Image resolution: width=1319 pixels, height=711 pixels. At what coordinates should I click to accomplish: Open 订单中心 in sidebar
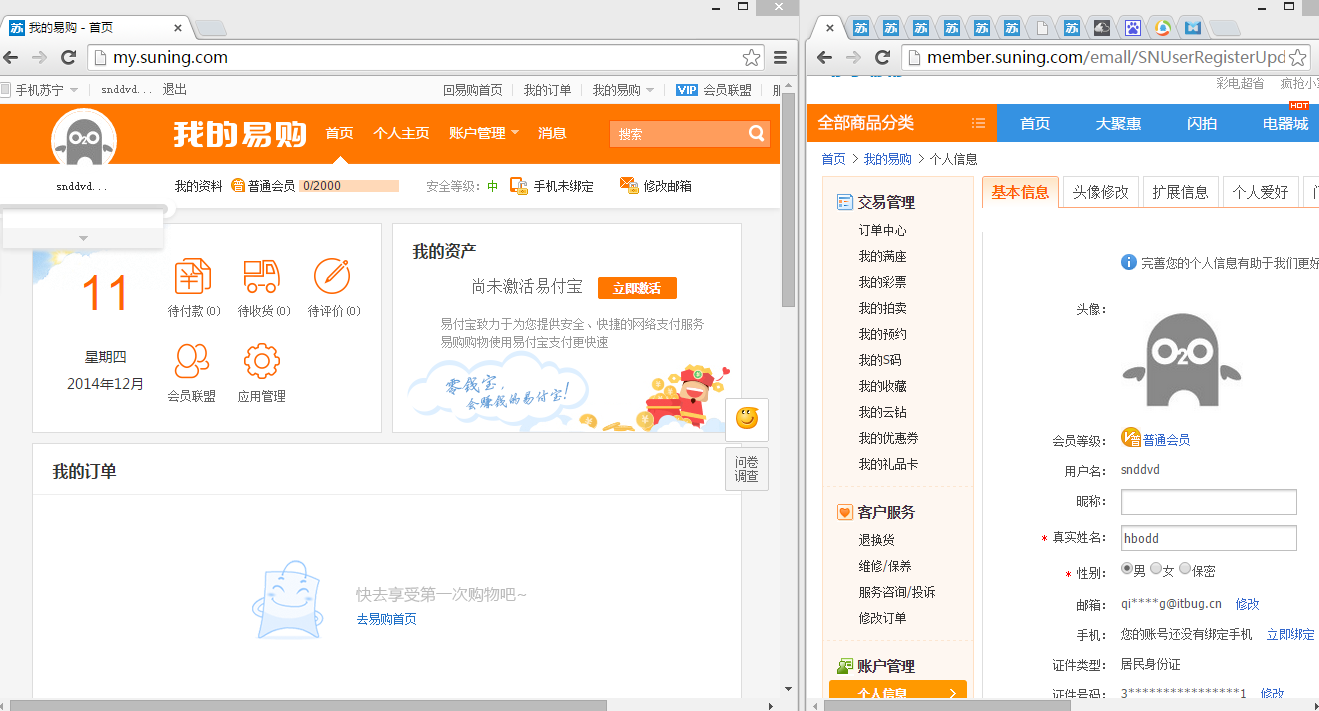882,230
